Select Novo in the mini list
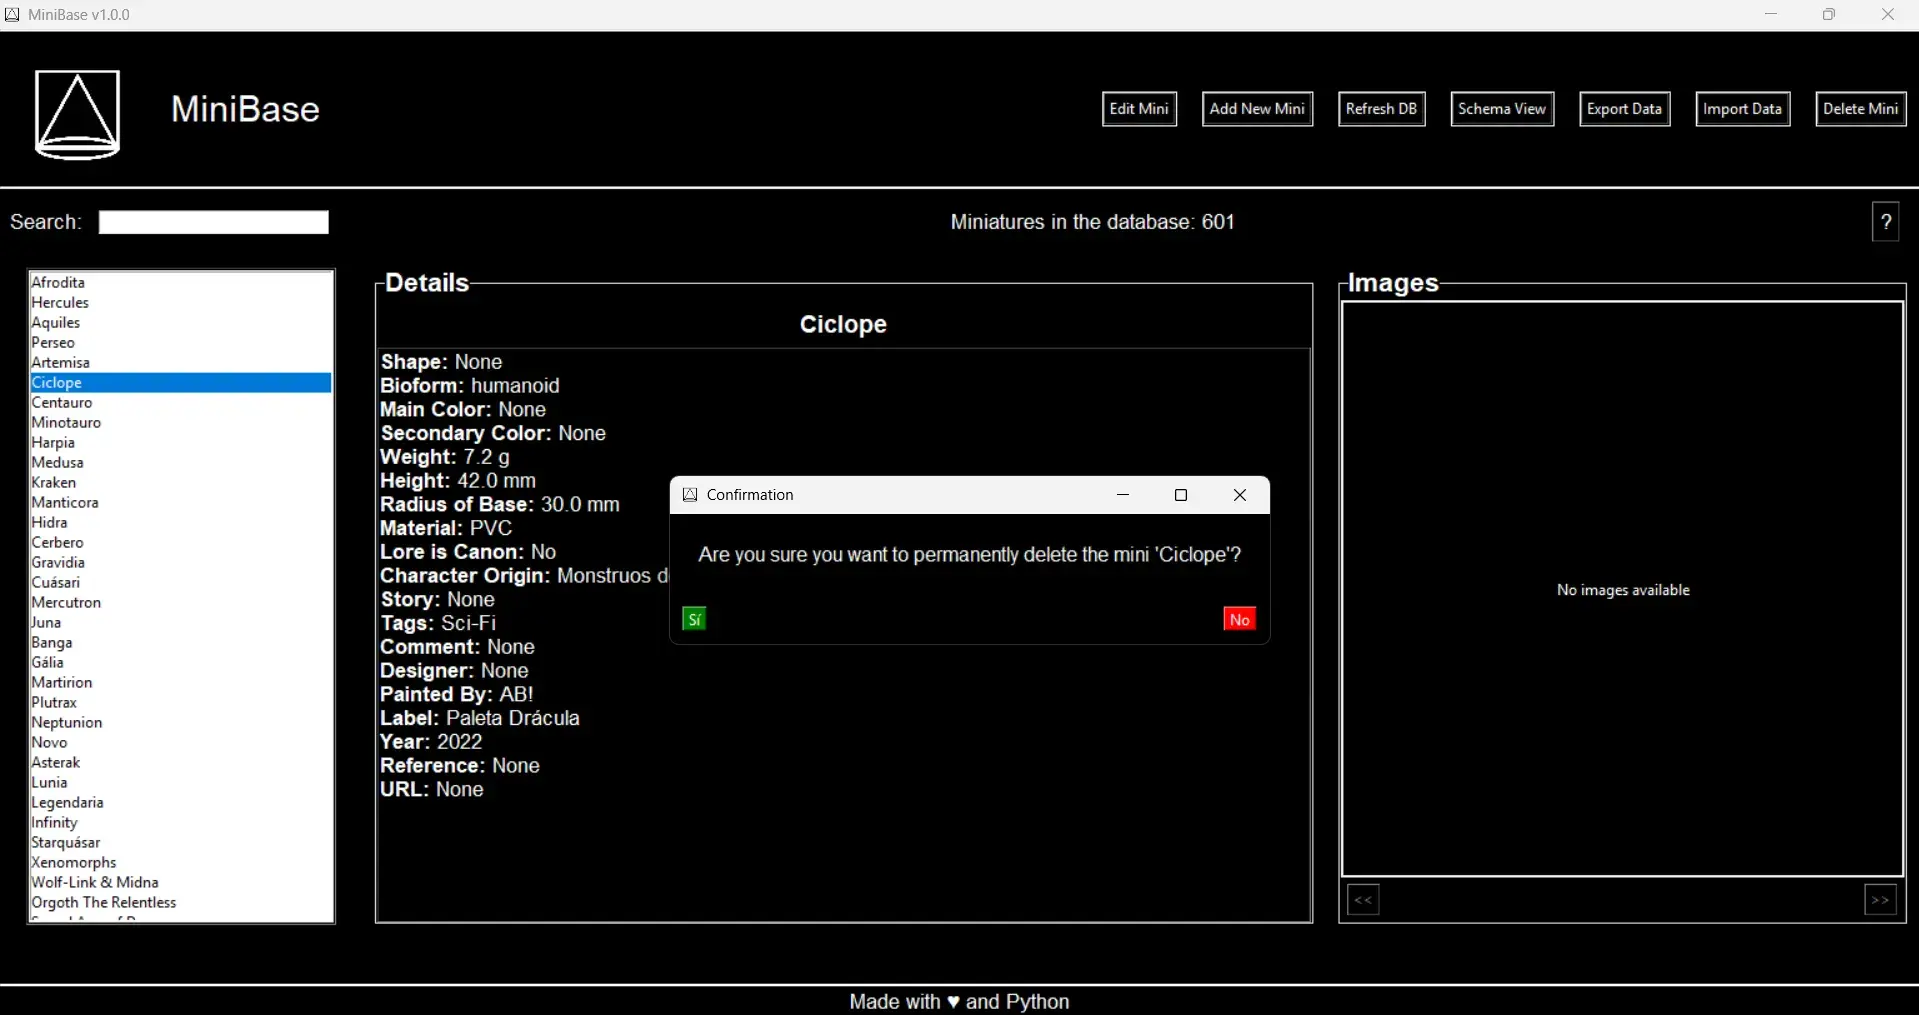The image size is (1919, 1015). 181,743
